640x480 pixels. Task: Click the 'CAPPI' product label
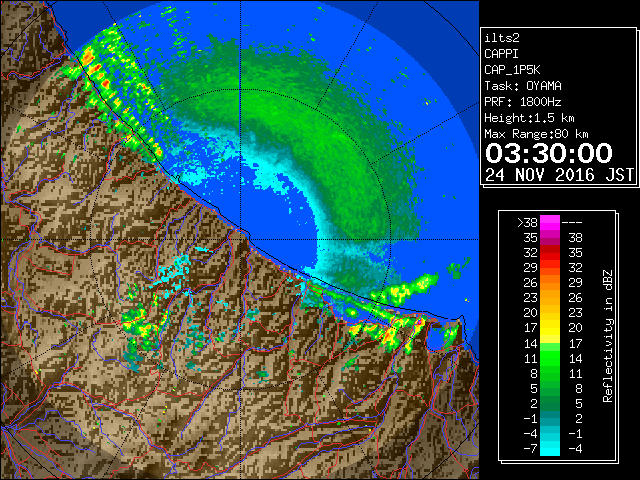pos(502,54)
